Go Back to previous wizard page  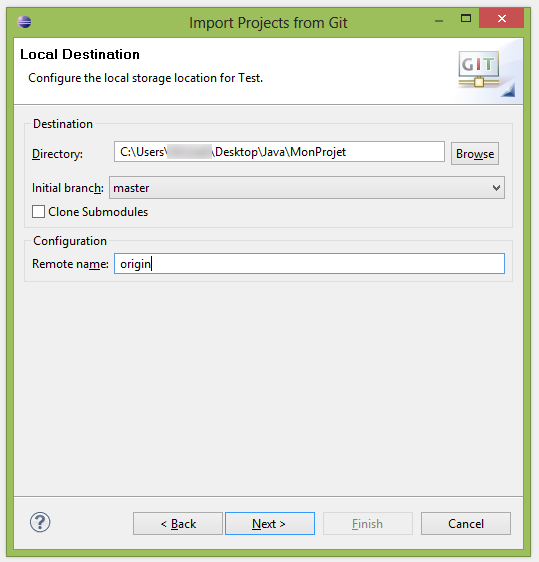tap(178, 524)
